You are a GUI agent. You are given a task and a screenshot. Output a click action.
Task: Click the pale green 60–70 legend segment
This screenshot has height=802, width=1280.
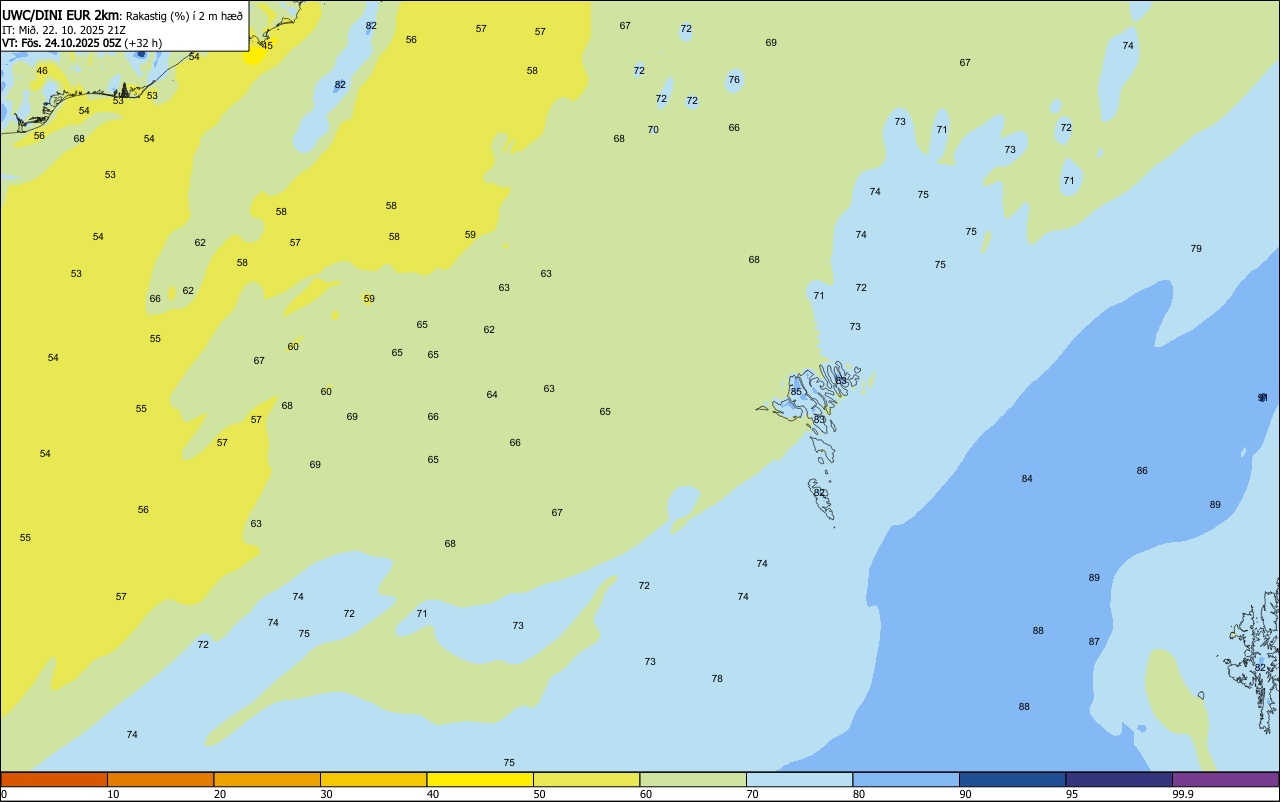pos(693,779)
